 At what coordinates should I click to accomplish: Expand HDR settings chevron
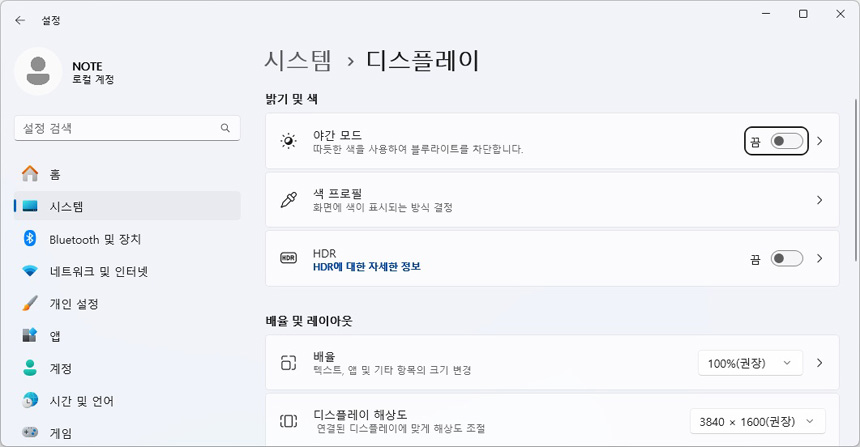click(x=820, y=258)
